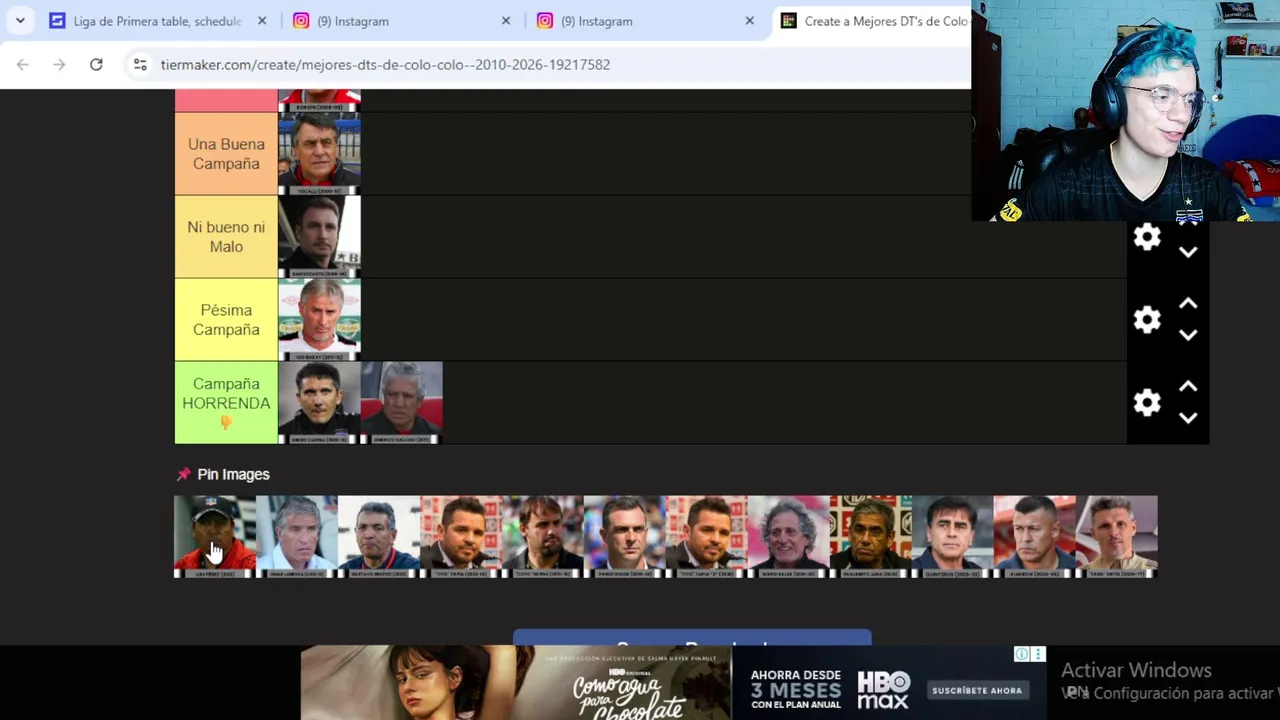
Task: Click the pin icon beside Pin Images
Action: tap(183, 475)
